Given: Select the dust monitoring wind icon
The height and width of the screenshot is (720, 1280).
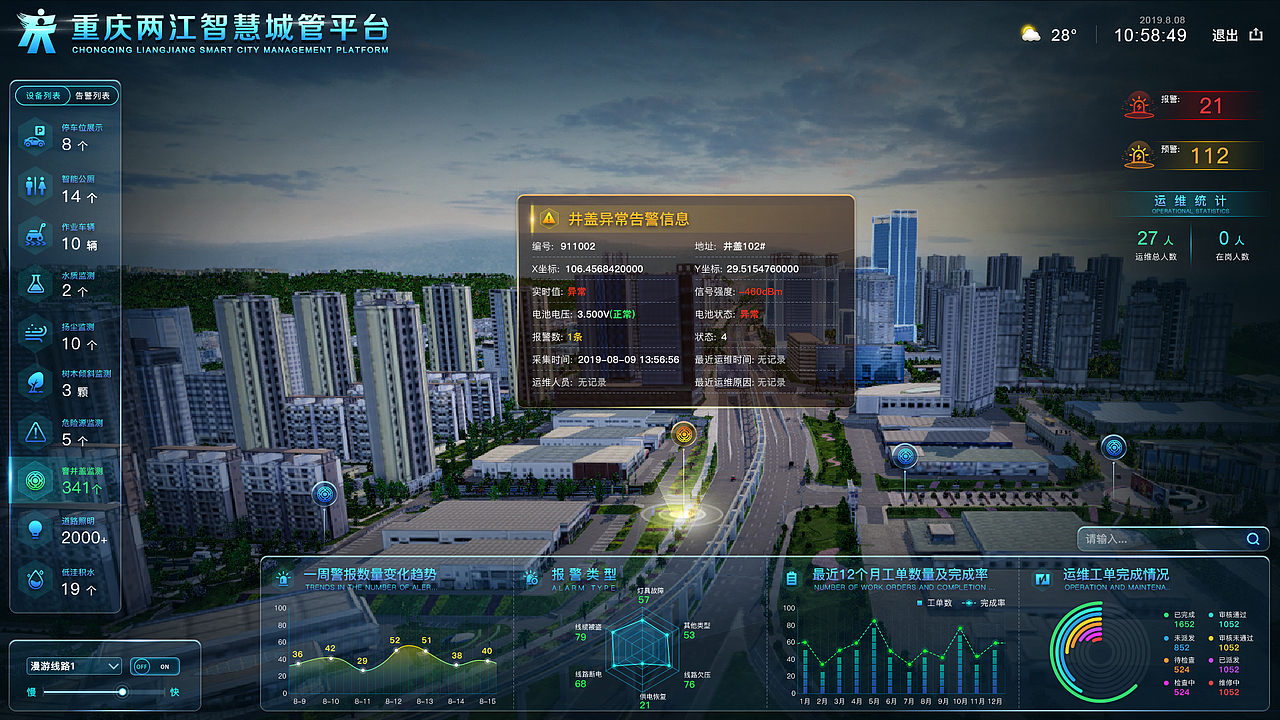Looking at the screenshot, I should [35, 334].
